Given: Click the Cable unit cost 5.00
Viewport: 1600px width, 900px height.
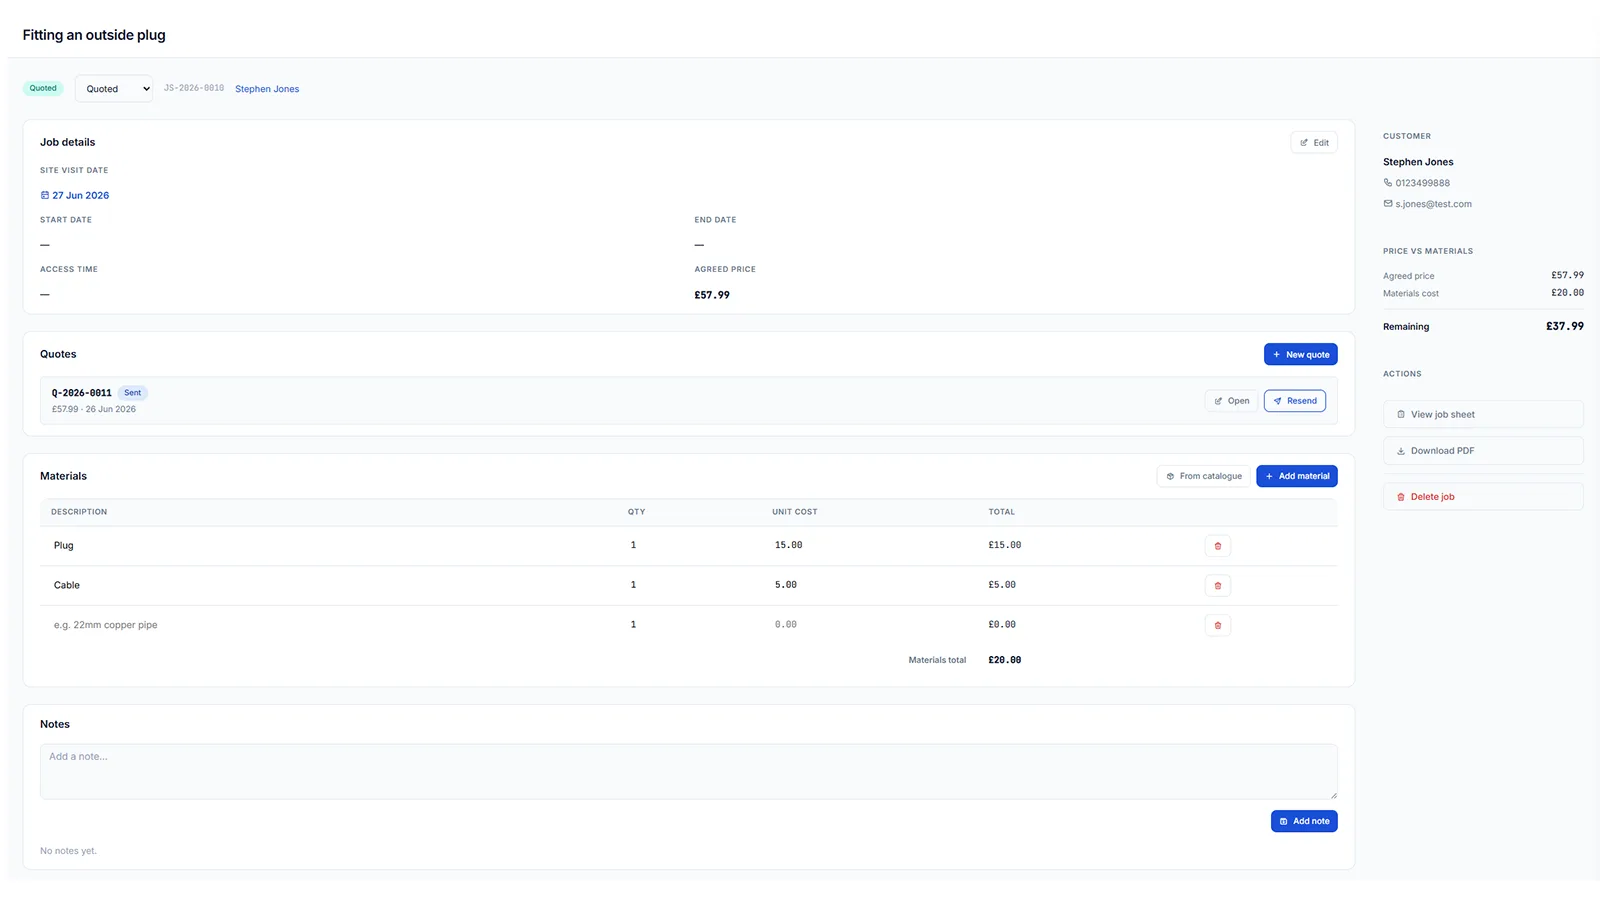Looking at the screenshot, I should 786,585.
